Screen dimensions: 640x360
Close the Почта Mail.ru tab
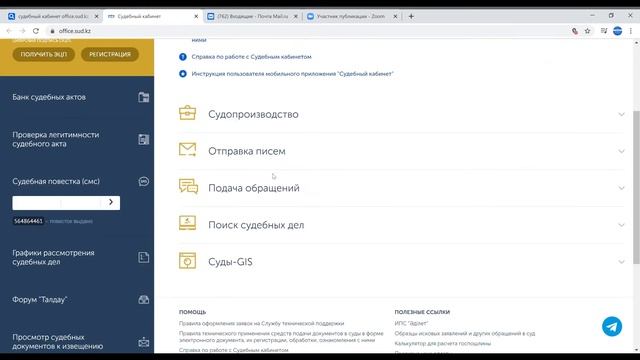296,16
